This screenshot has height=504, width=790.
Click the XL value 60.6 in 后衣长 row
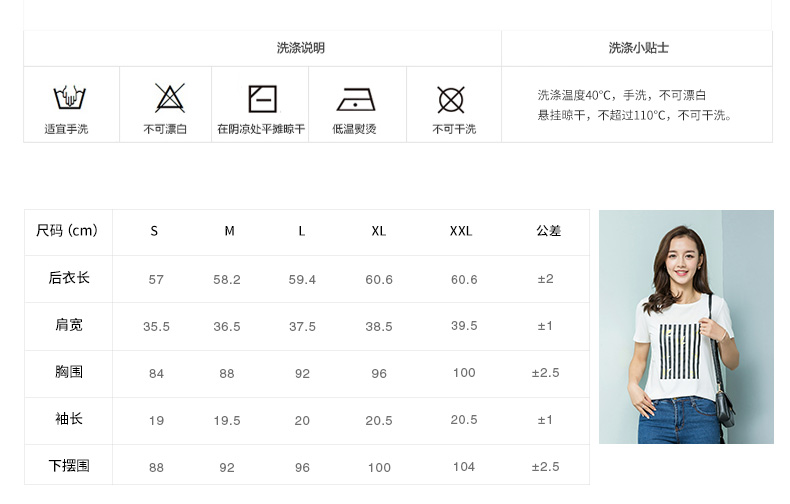[379, 280]
